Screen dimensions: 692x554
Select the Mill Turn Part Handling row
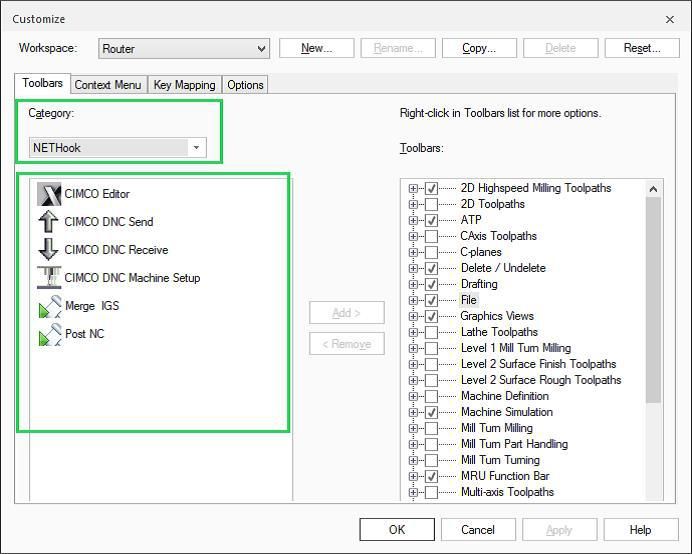tap(514, 444)
